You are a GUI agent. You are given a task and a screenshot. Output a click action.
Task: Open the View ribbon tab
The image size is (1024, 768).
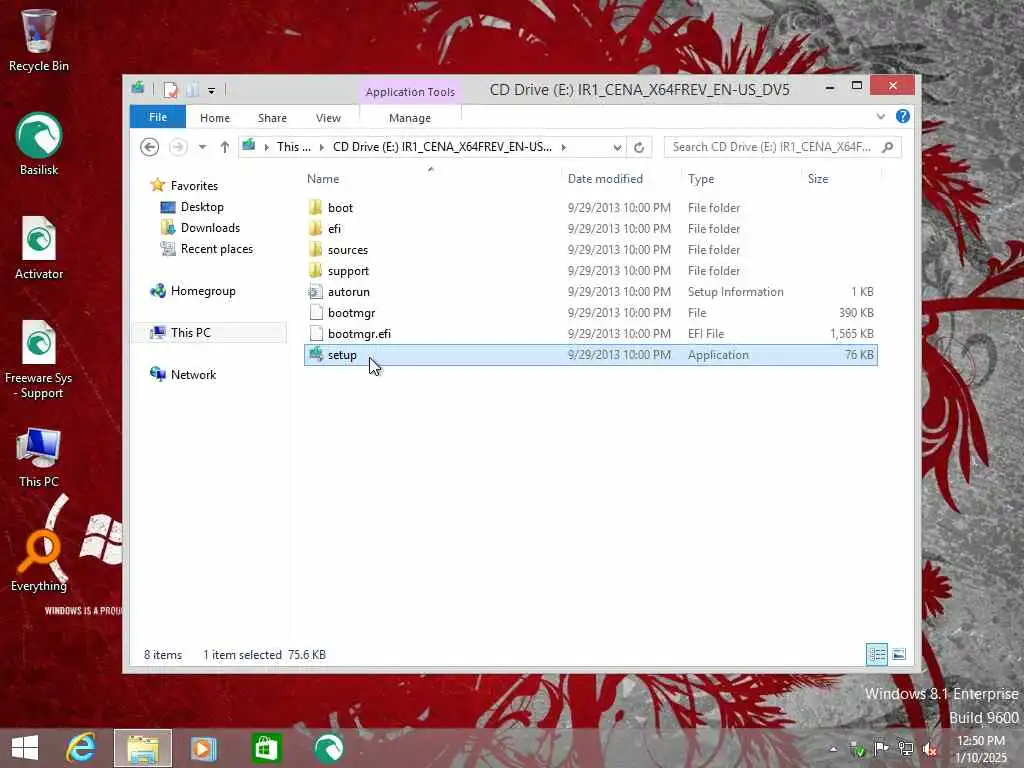click(328, 118)
